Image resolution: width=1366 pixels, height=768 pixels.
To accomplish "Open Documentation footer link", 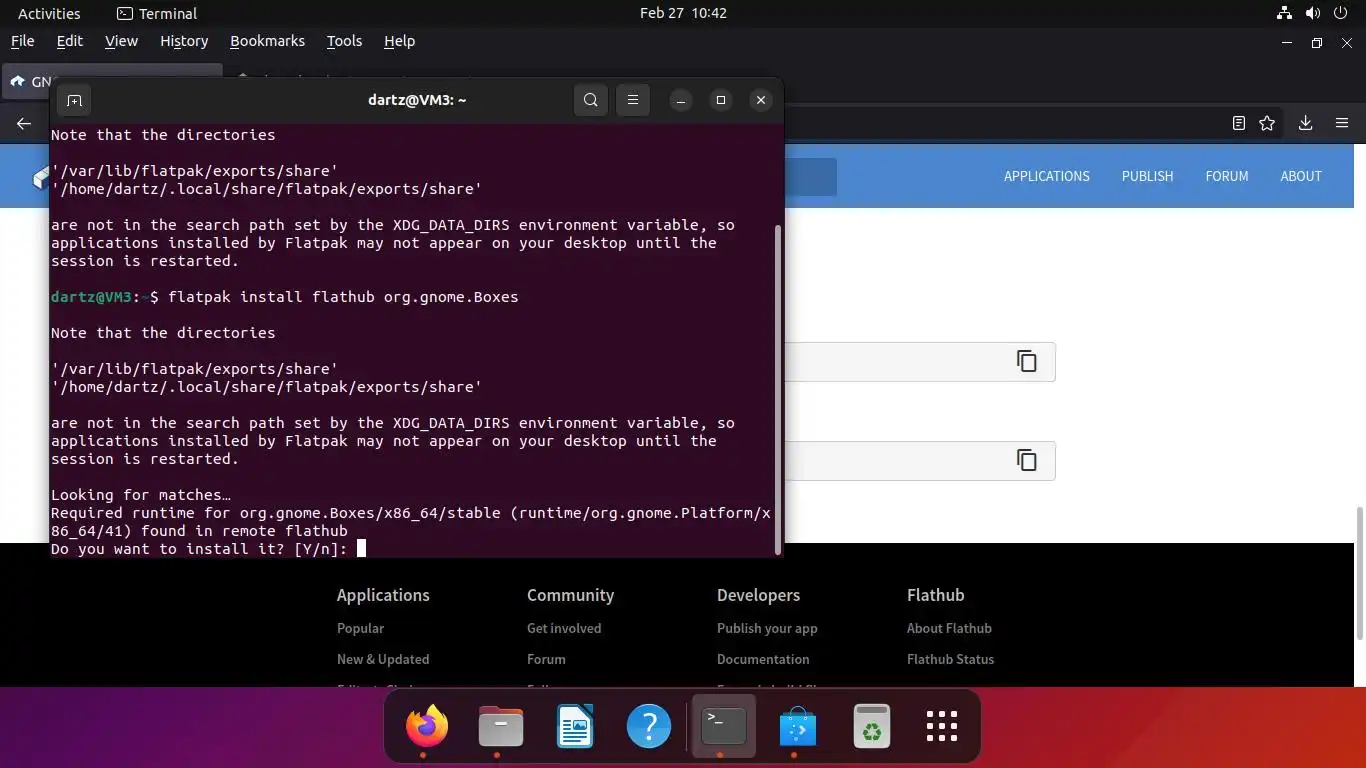I will tap(763, 659).
